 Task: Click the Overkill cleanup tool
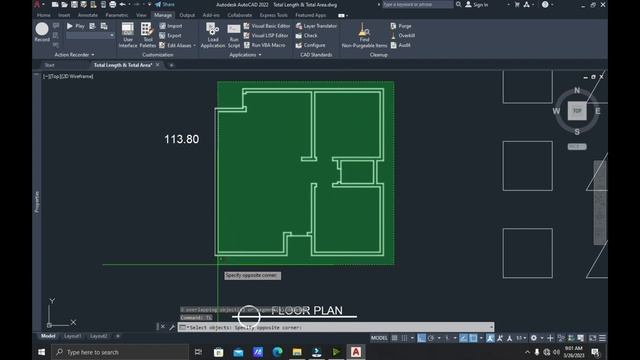[402, 36]
